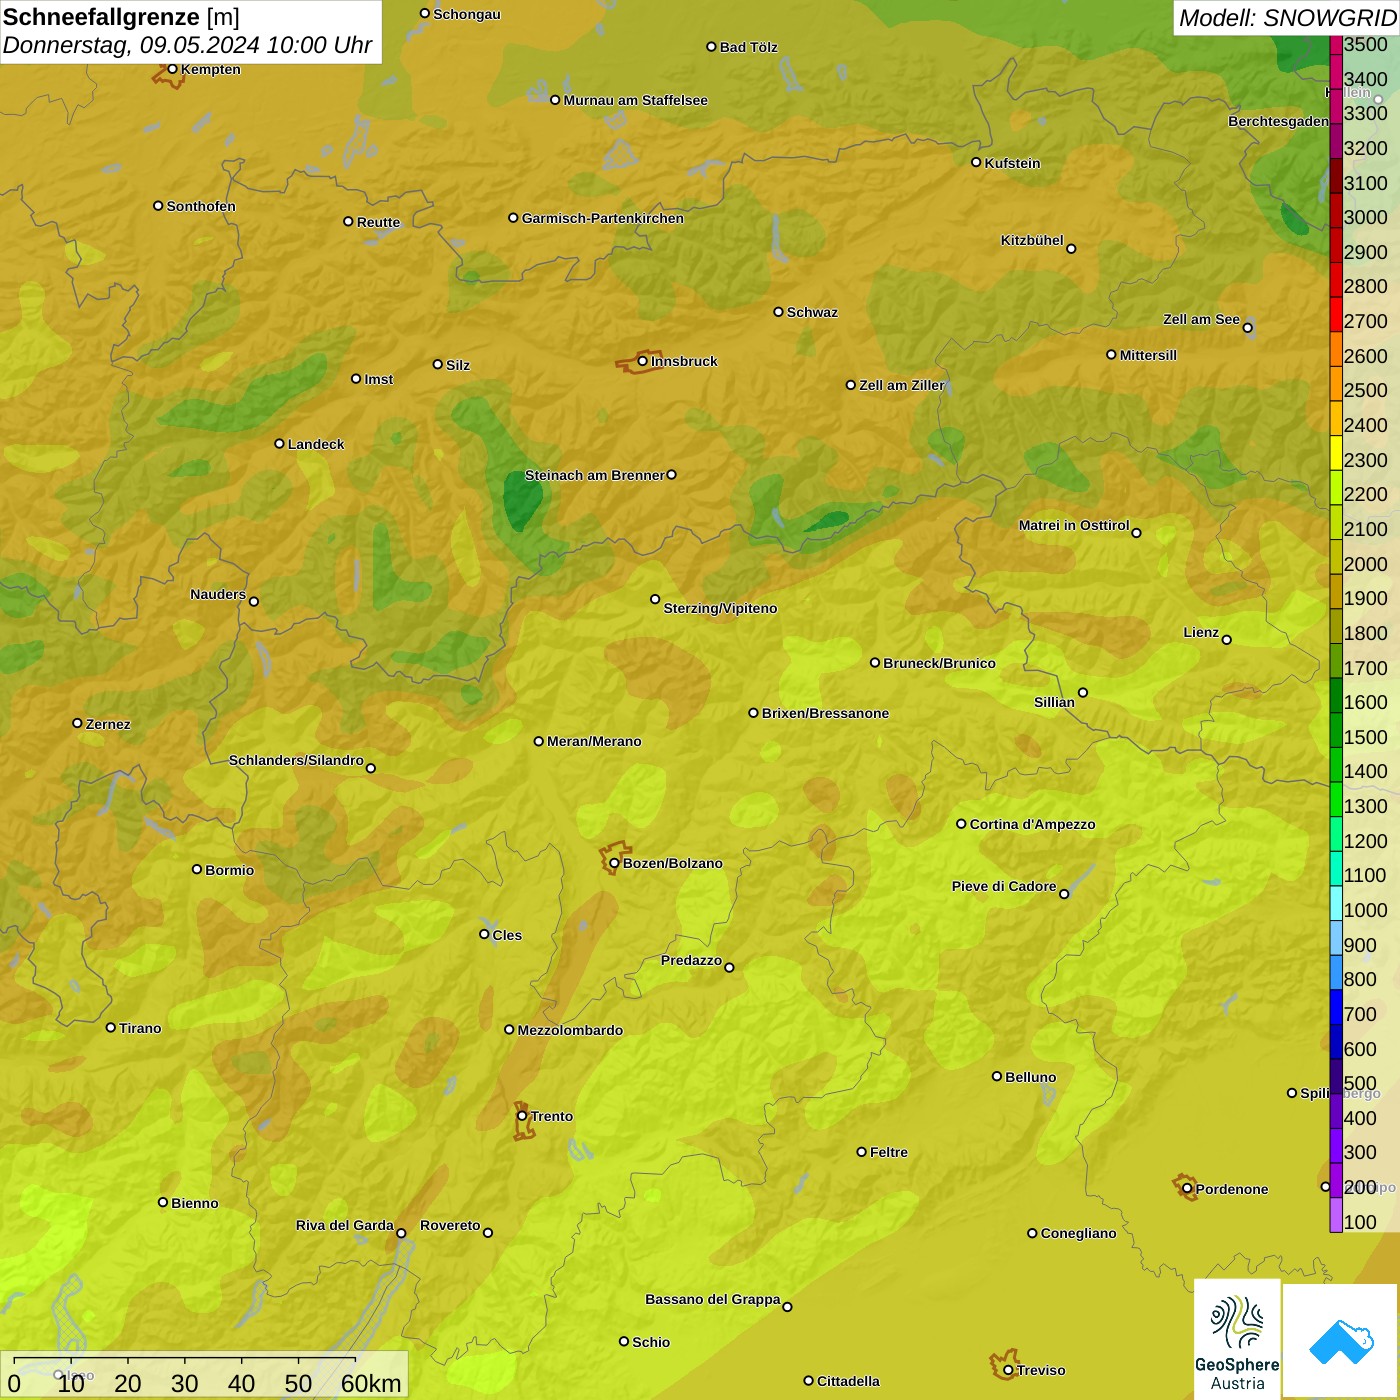Select the 1000 m cyan legend color
Image resolution: width=1400 pixels, height=1400 pixels.
[x=1336, y=904]
